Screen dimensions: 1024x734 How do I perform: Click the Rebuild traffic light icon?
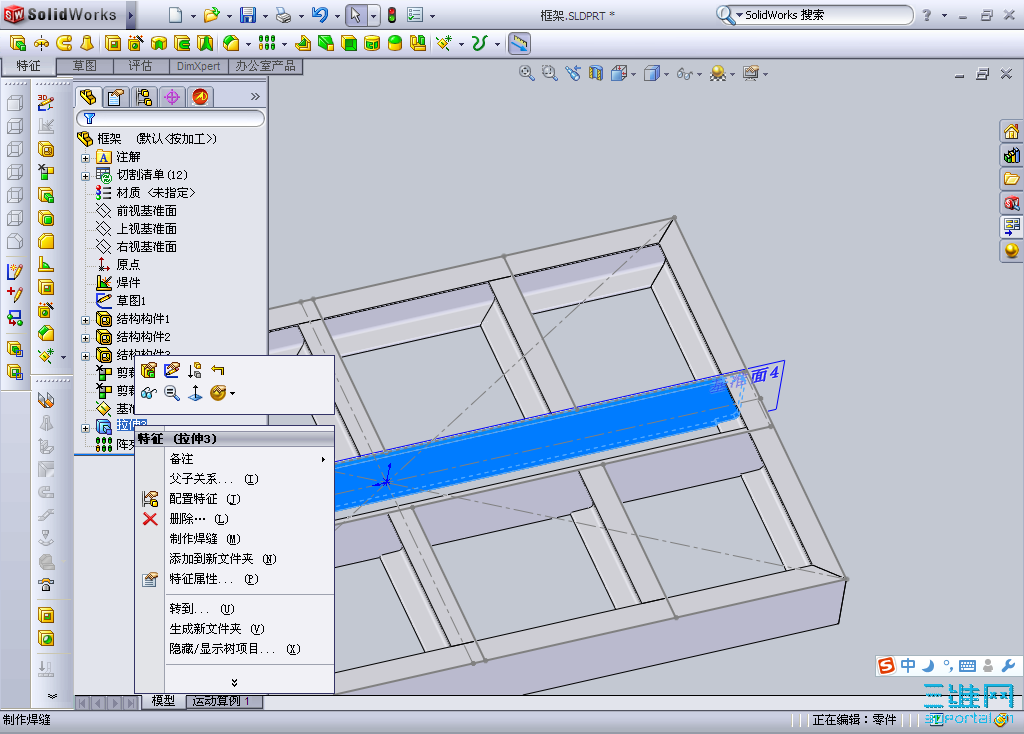click(x=392, y=14)
